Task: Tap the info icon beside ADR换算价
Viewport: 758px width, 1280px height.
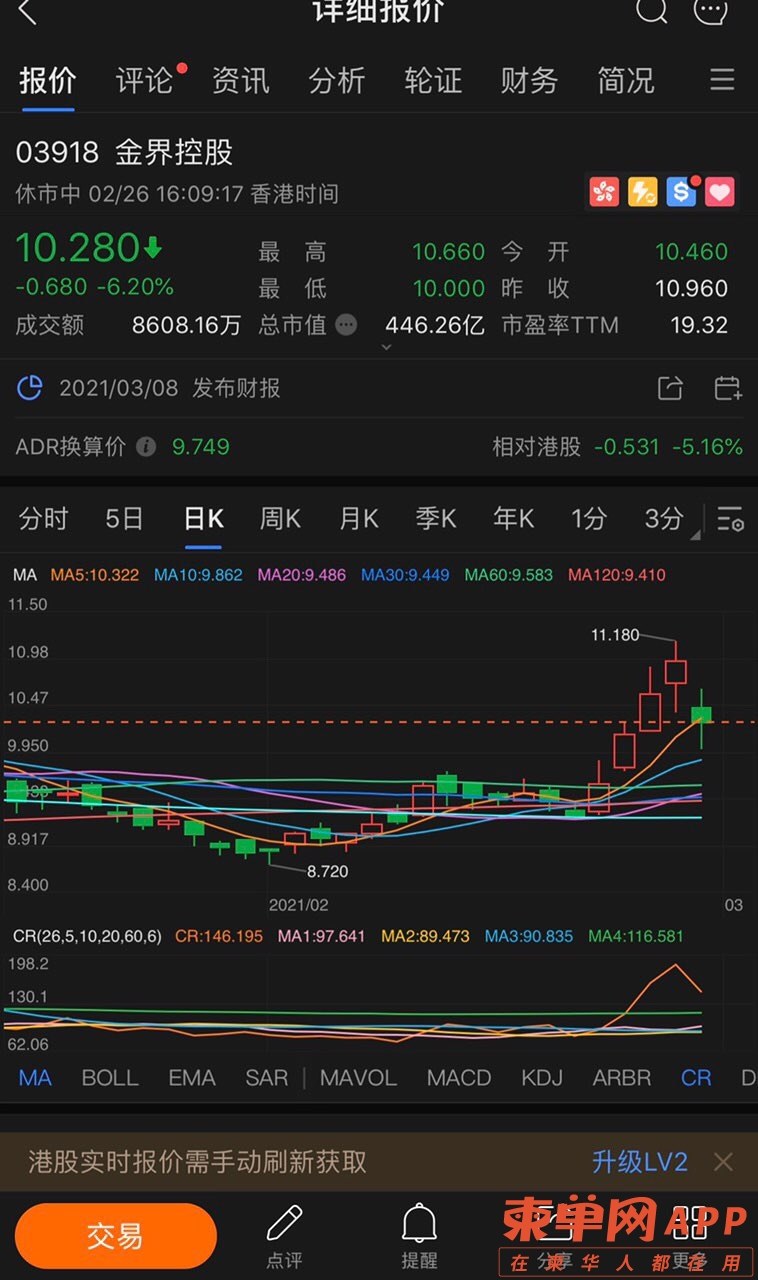Action: (x=146, y=446)
